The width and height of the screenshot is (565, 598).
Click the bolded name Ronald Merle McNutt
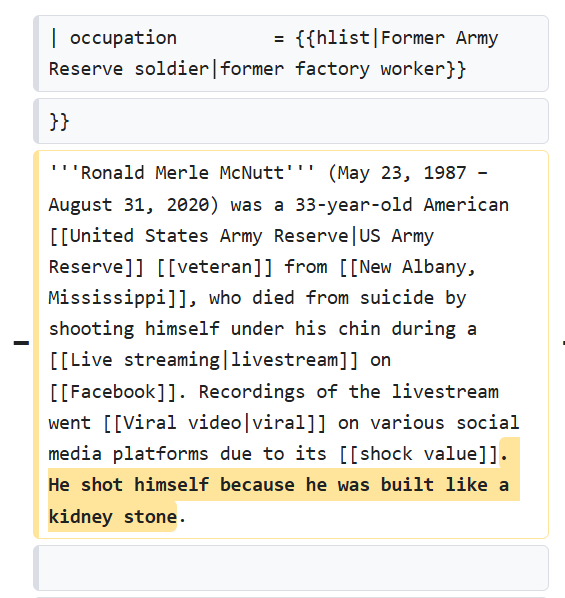182,173
